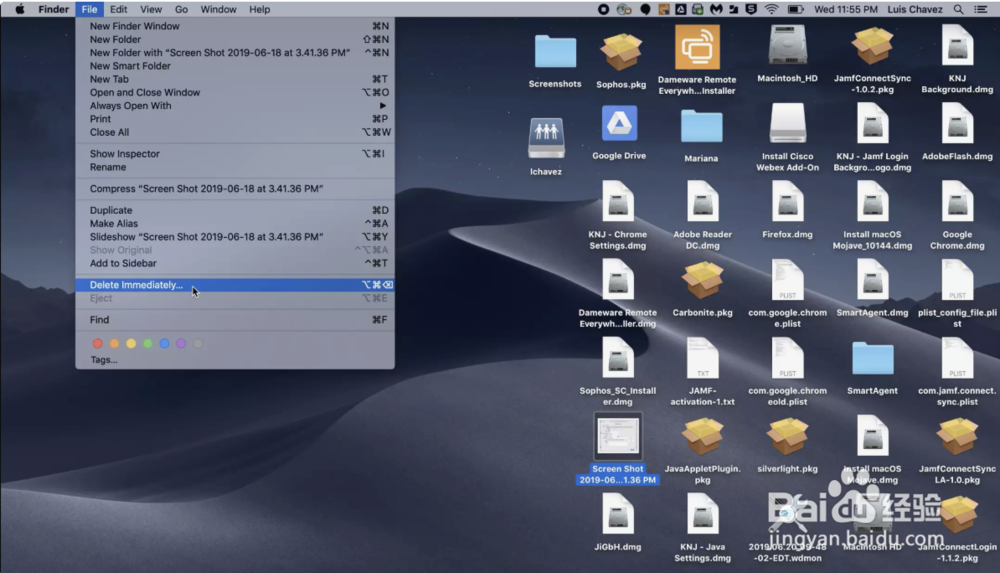Select the Screenshots folder on desktop
The image size is (1000, 573).
555,51
